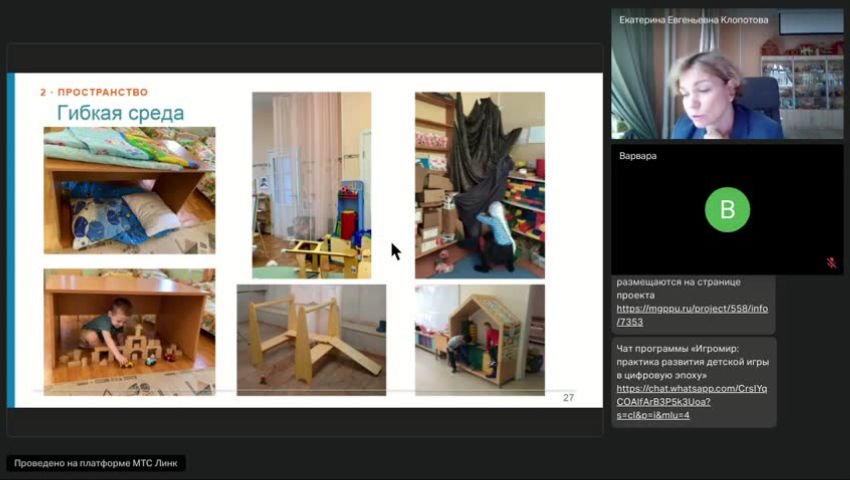The width and height of the screenshot is (850, 480).
Task: Click the 'Проведено на платформе МТС Линк' badge
Action: tap(96, 463)
